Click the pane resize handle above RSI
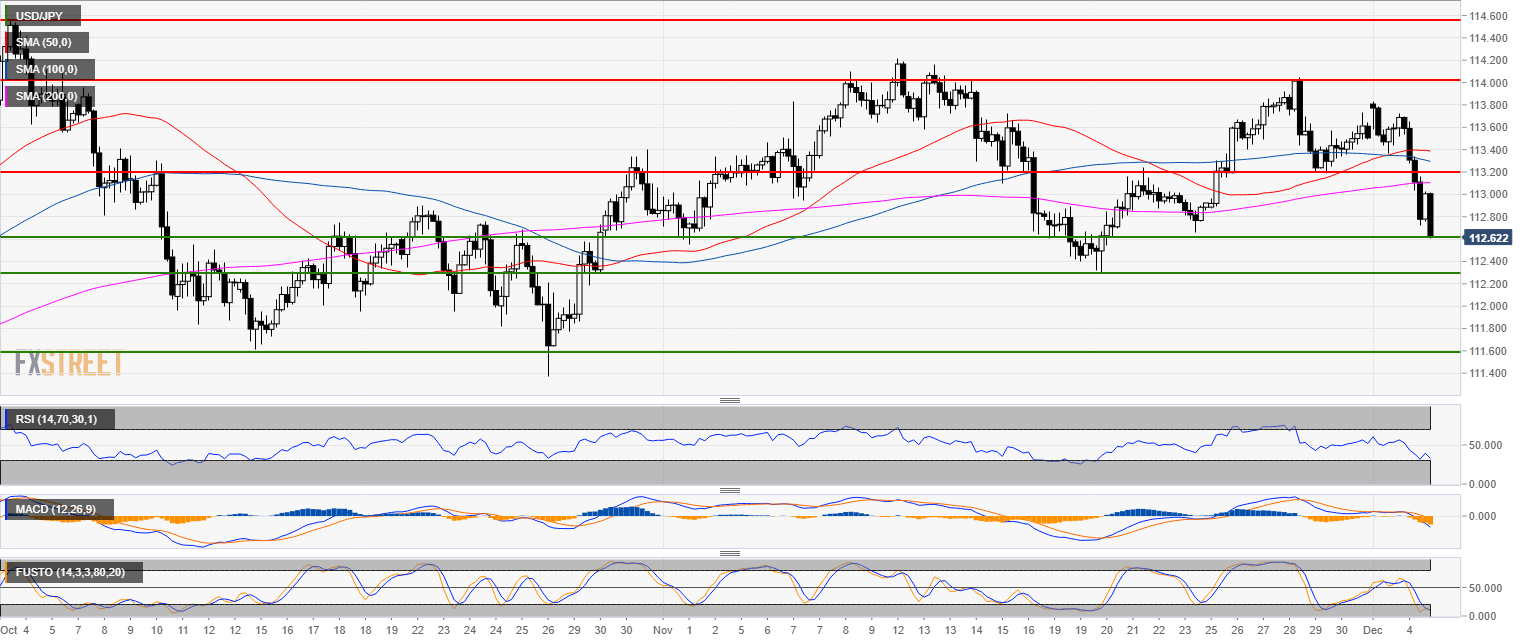Image resolution: width=1531 pixels, height=643 pixels. (730, 400)
